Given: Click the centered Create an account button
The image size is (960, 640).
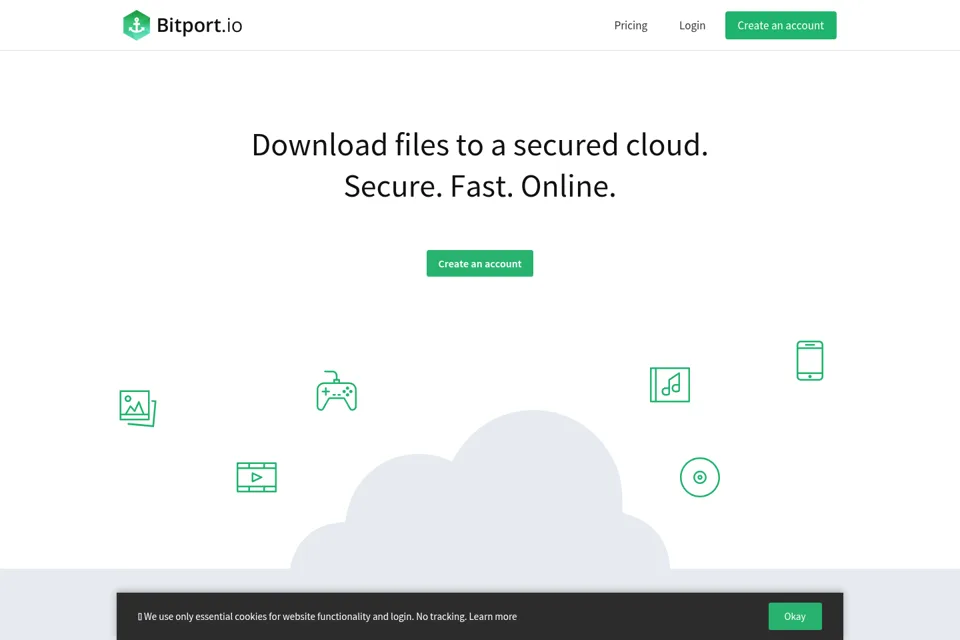Looking at the screenshot, I should click(480, 263).
